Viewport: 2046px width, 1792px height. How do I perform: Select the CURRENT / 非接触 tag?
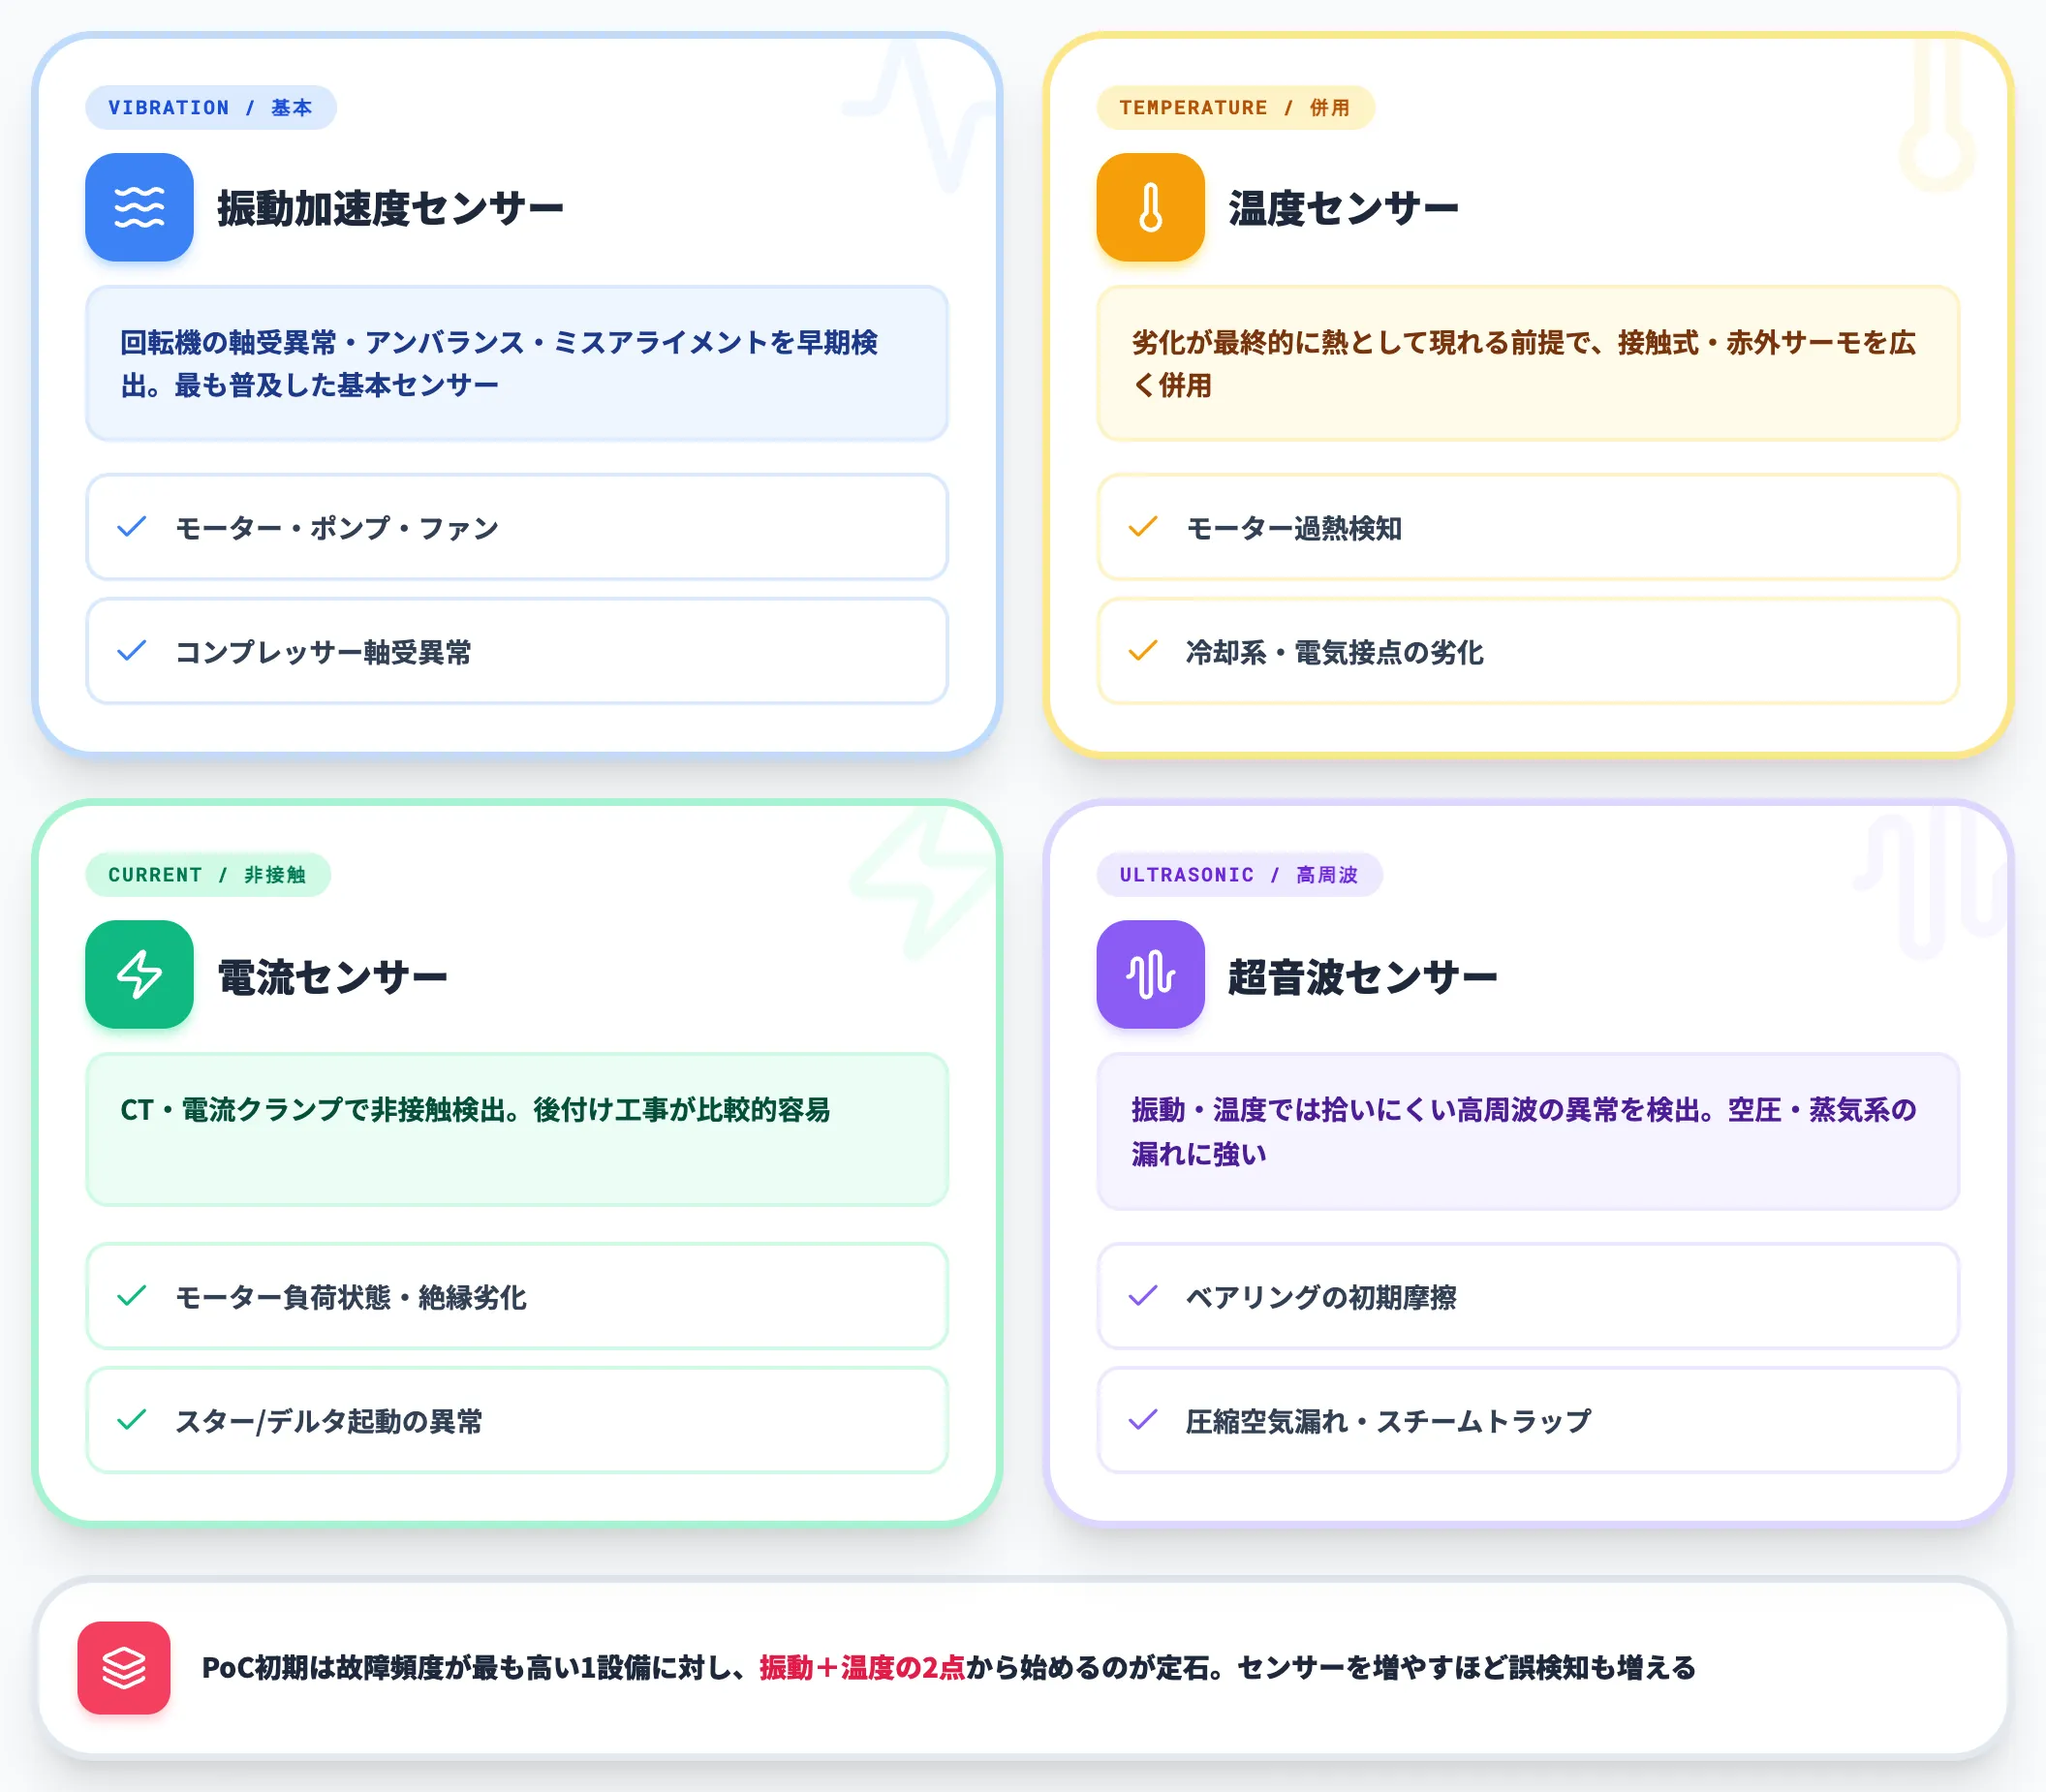tap(208, 874)
